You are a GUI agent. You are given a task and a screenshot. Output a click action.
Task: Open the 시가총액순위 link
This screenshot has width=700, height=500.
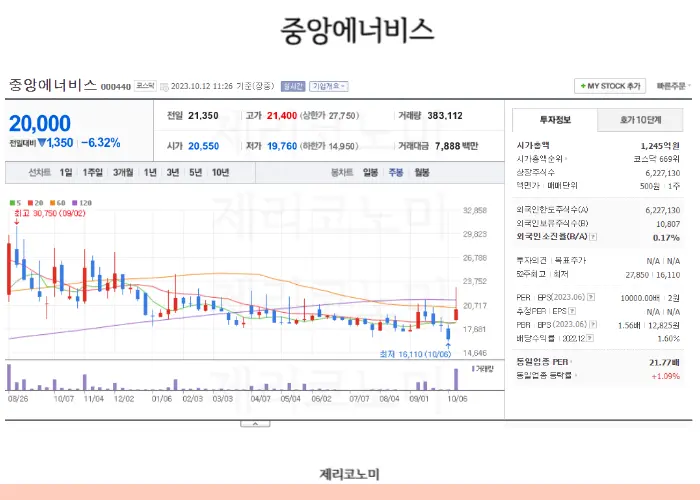pyautogui.click(x=542, y=159)
